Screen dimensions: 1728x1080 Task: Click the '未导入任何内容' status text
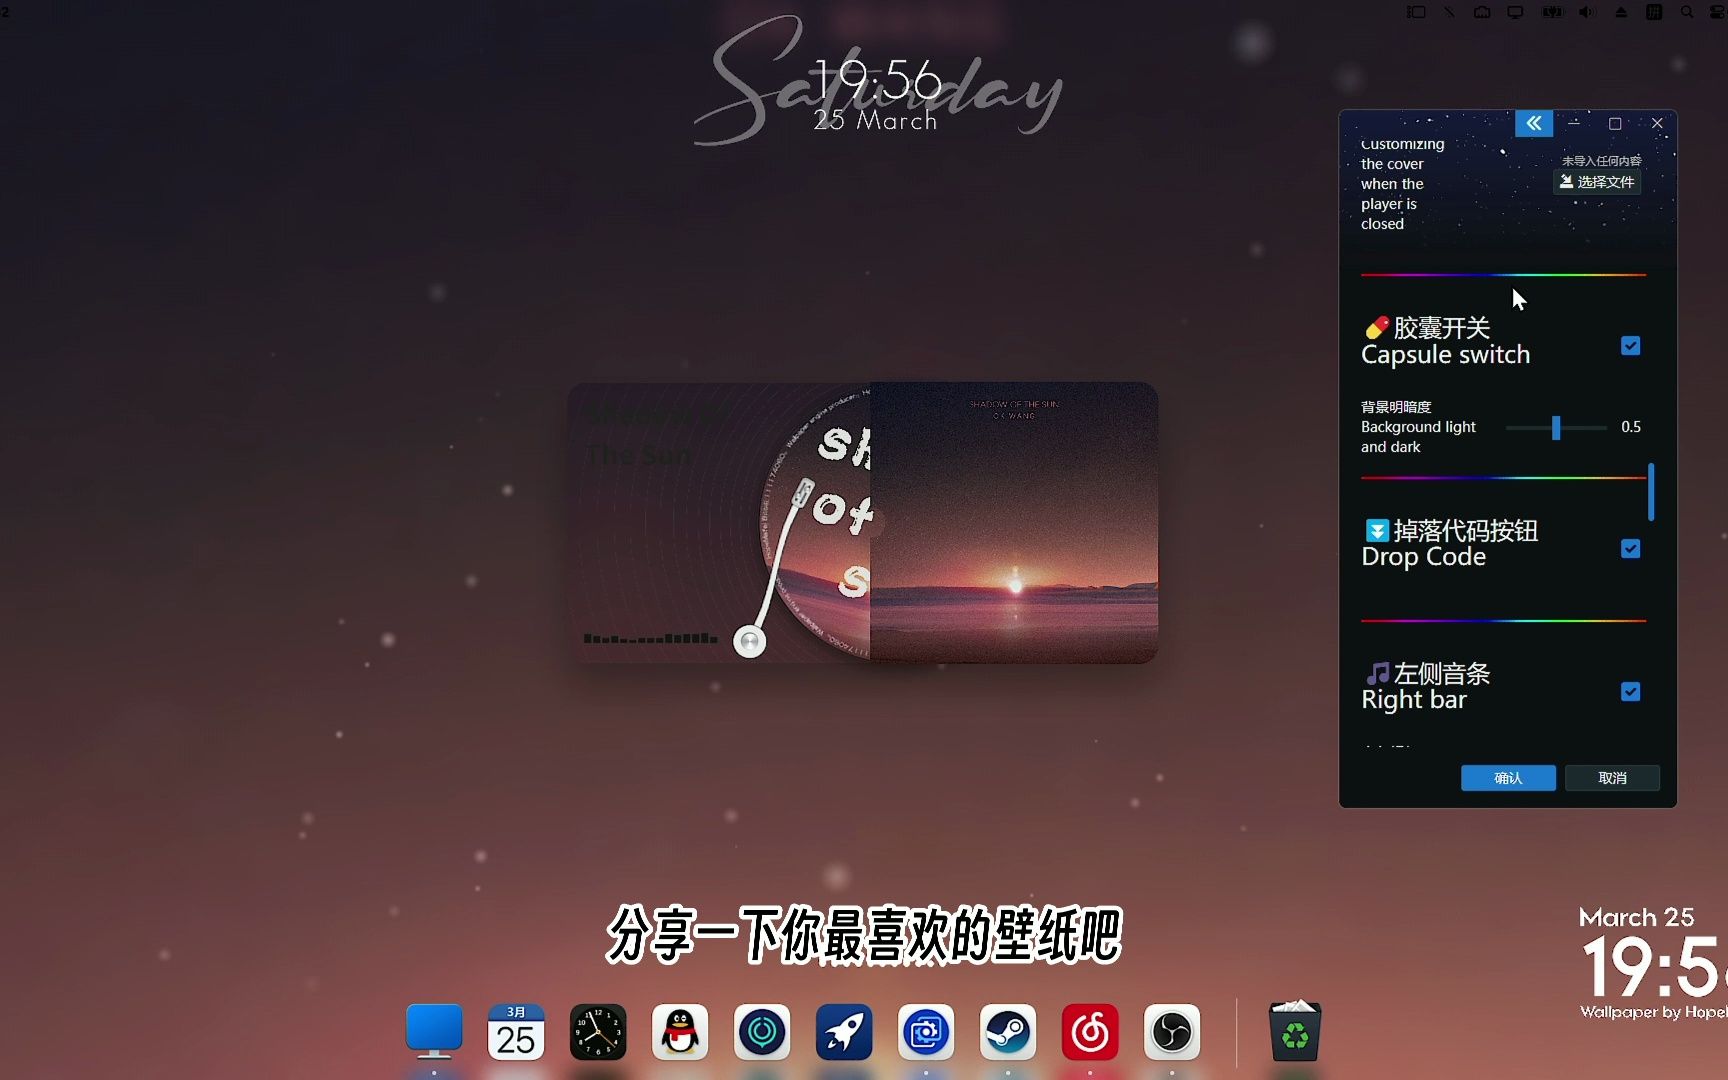(x=1602, y=161)
